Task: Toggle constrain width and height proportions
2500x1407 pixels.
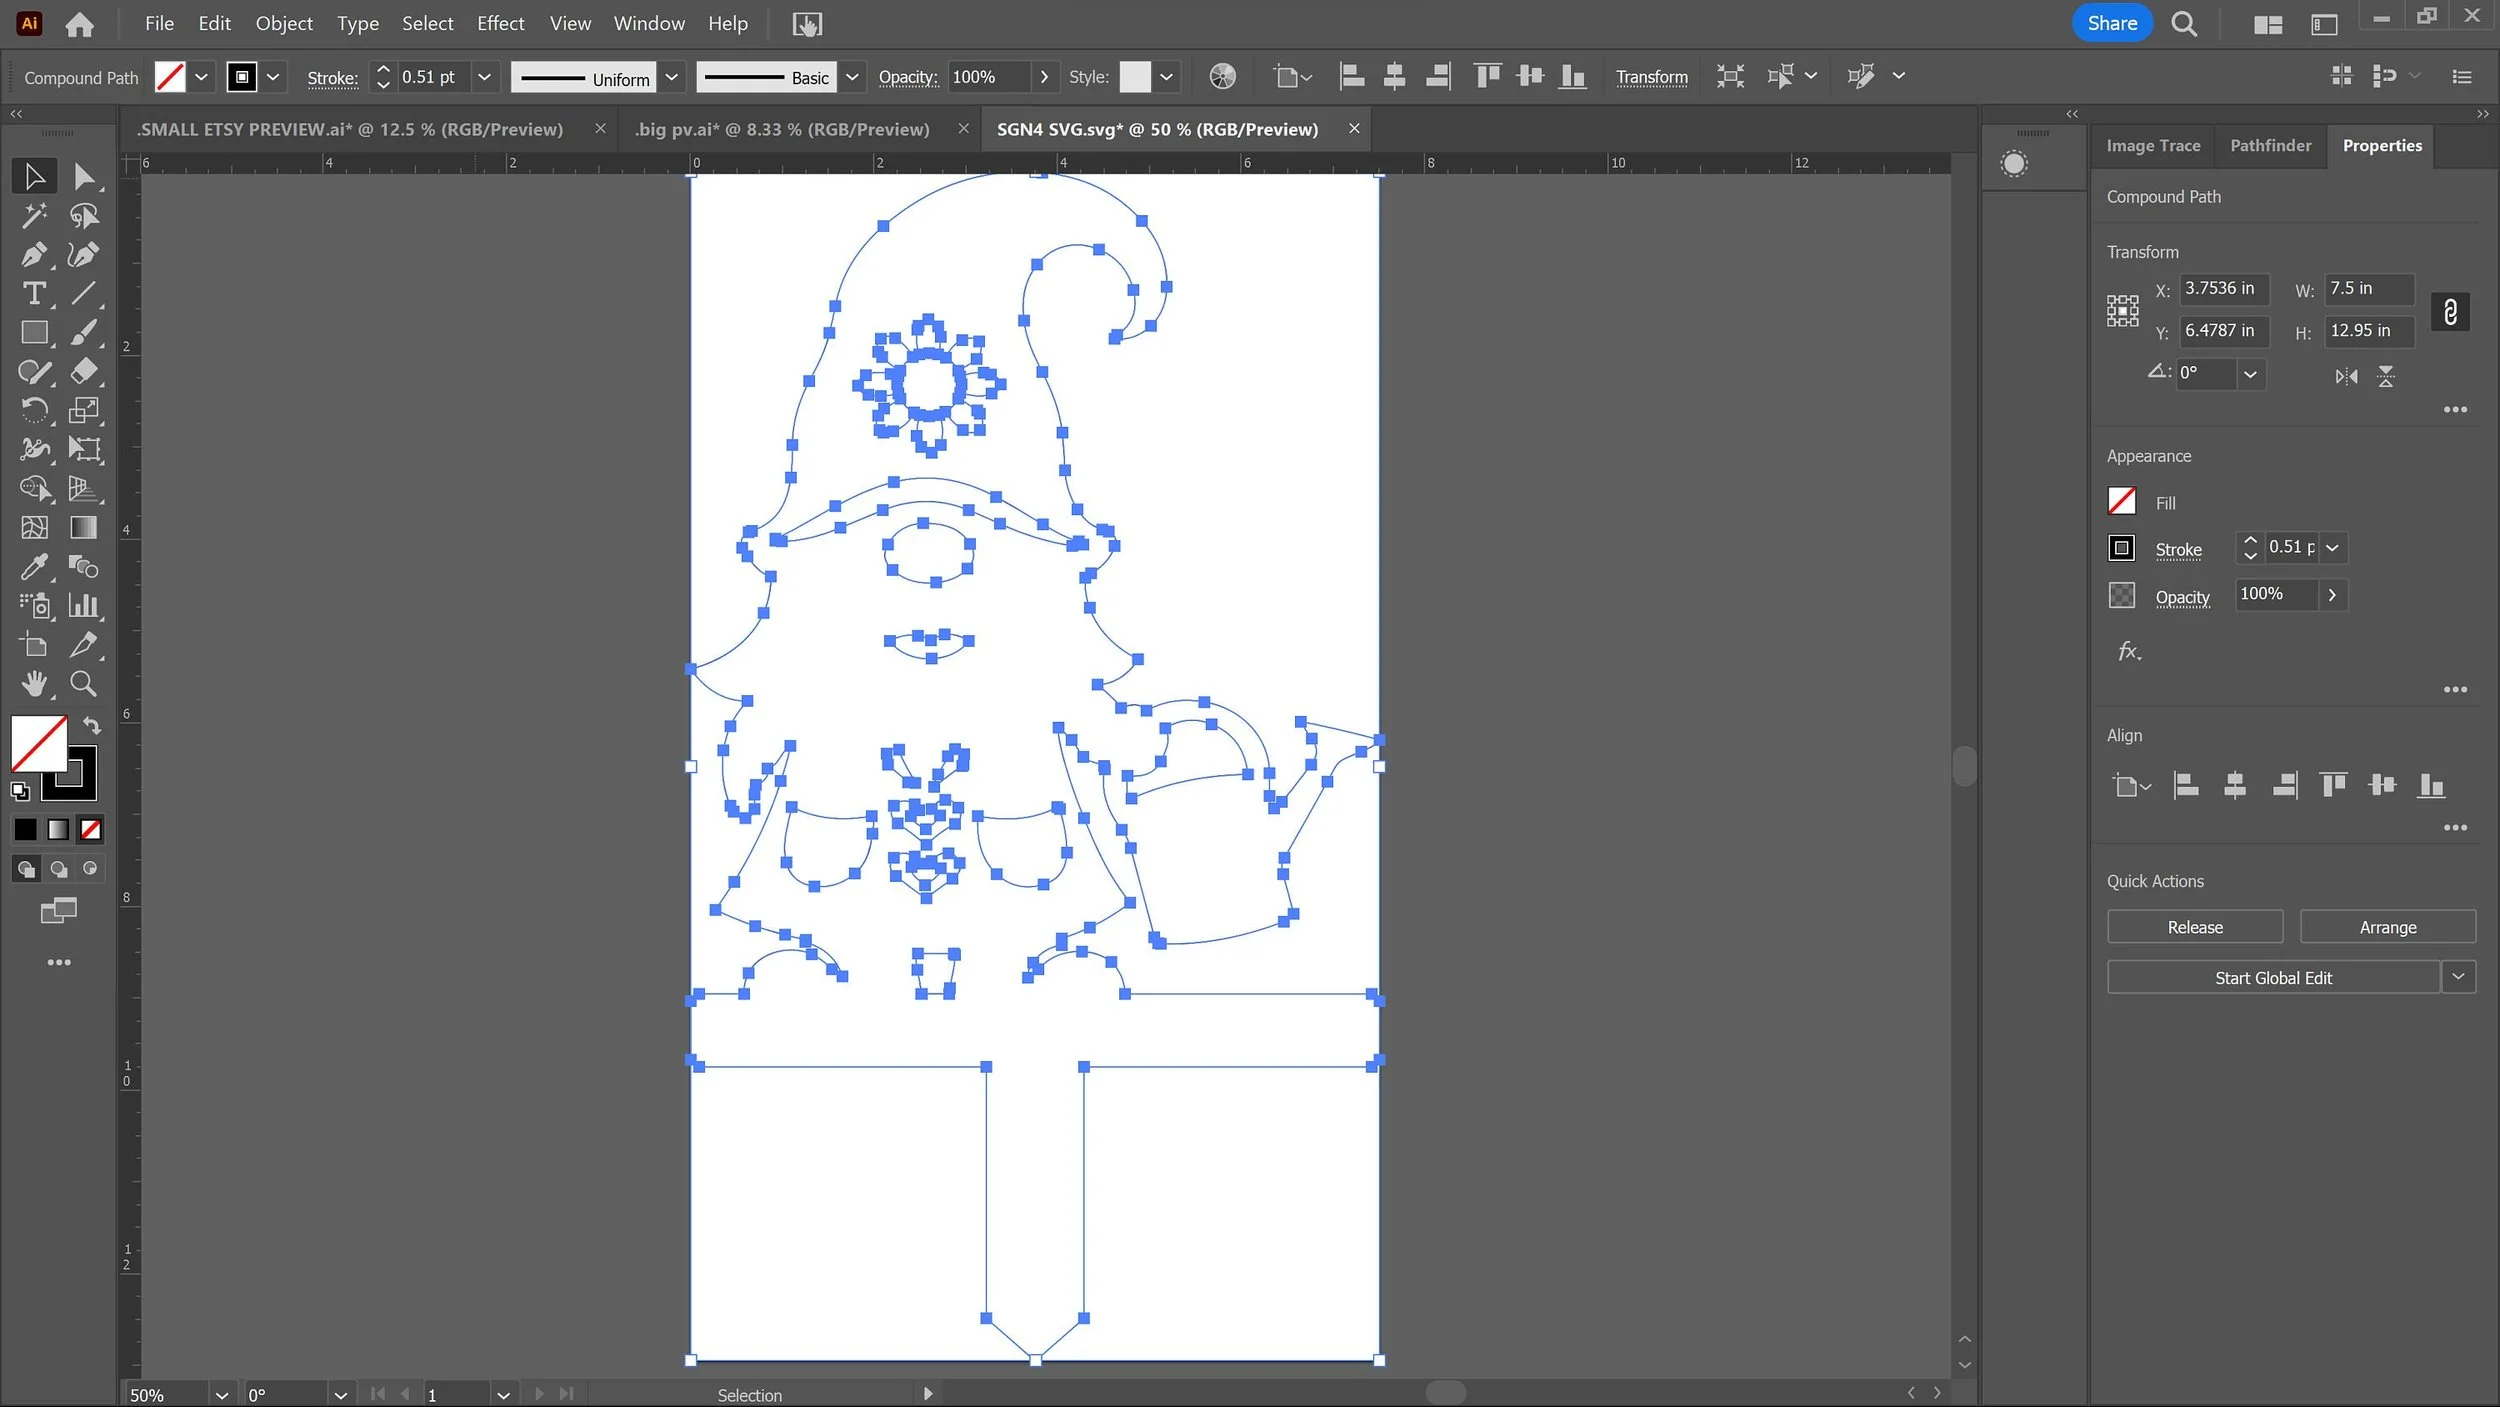Action: pos(2449,311)
